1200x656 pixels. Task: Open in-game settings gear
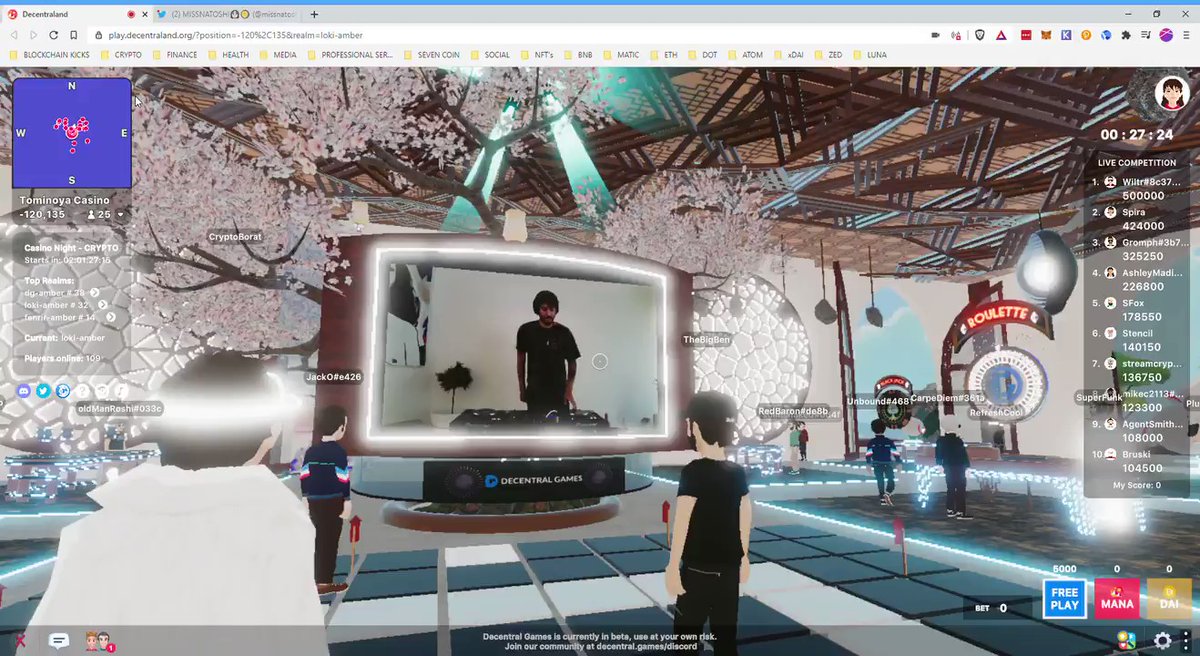(1162, 641)
